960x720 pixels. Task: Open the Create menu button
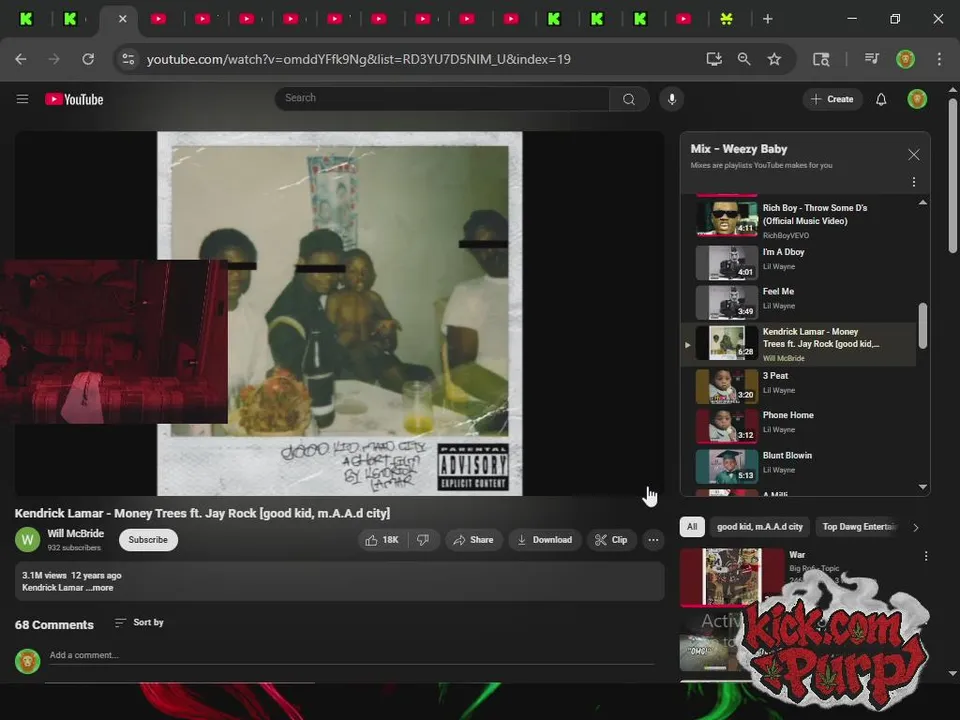[832, 99]
